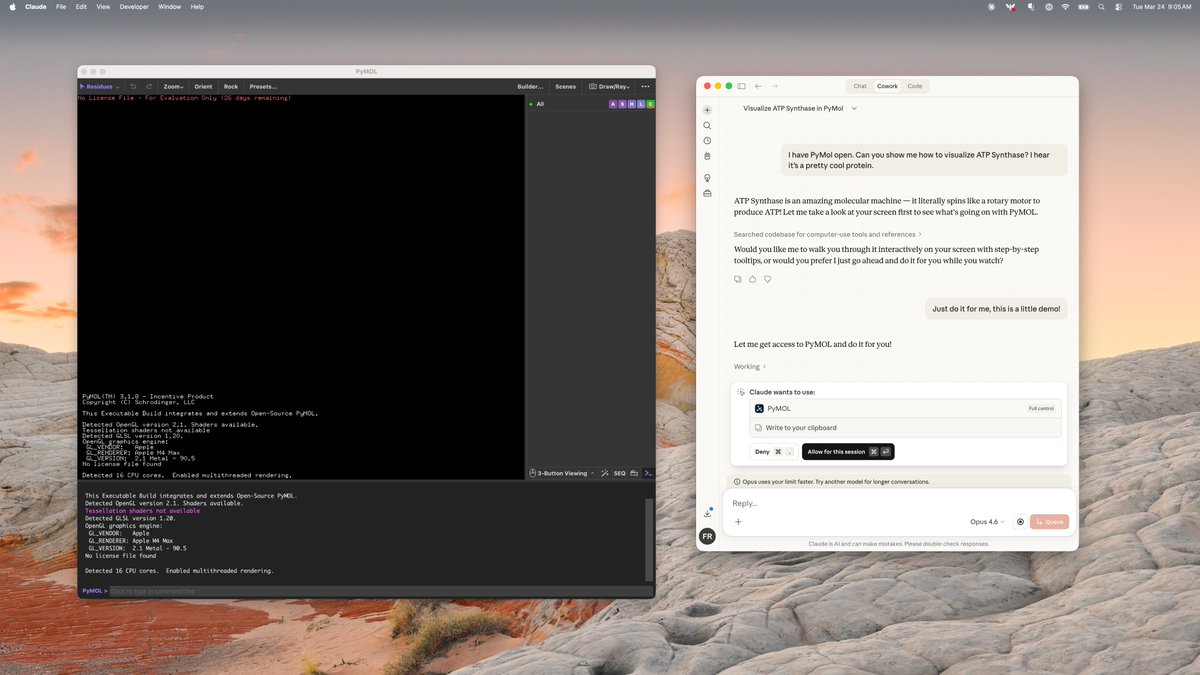The image size is (1200, 675).
Task: Click Deny button in permission prompt
Action: (773, 452)
